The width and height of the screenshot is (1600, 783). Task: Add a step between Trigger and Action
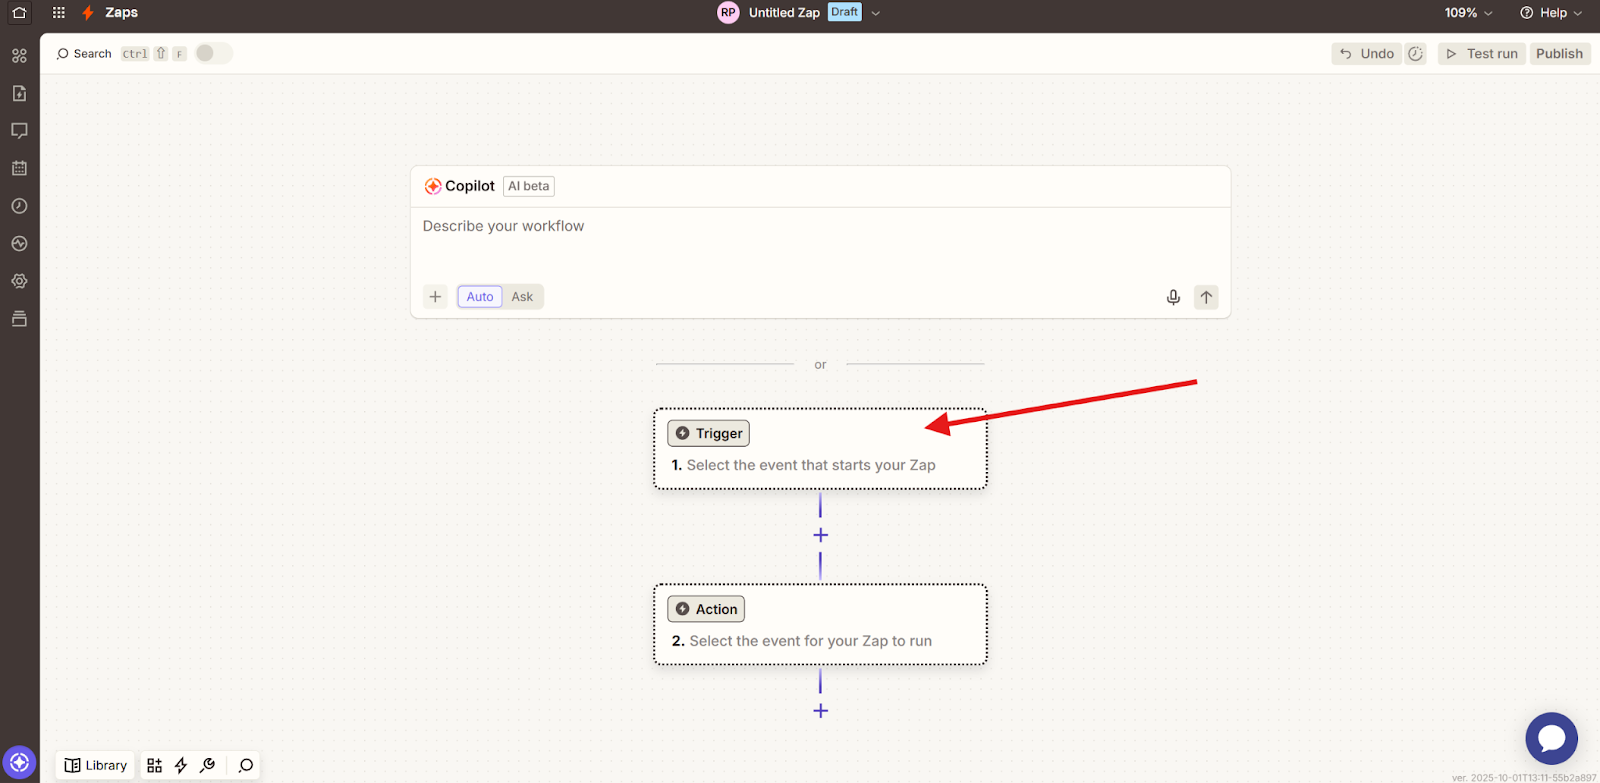tap(820, 535)
